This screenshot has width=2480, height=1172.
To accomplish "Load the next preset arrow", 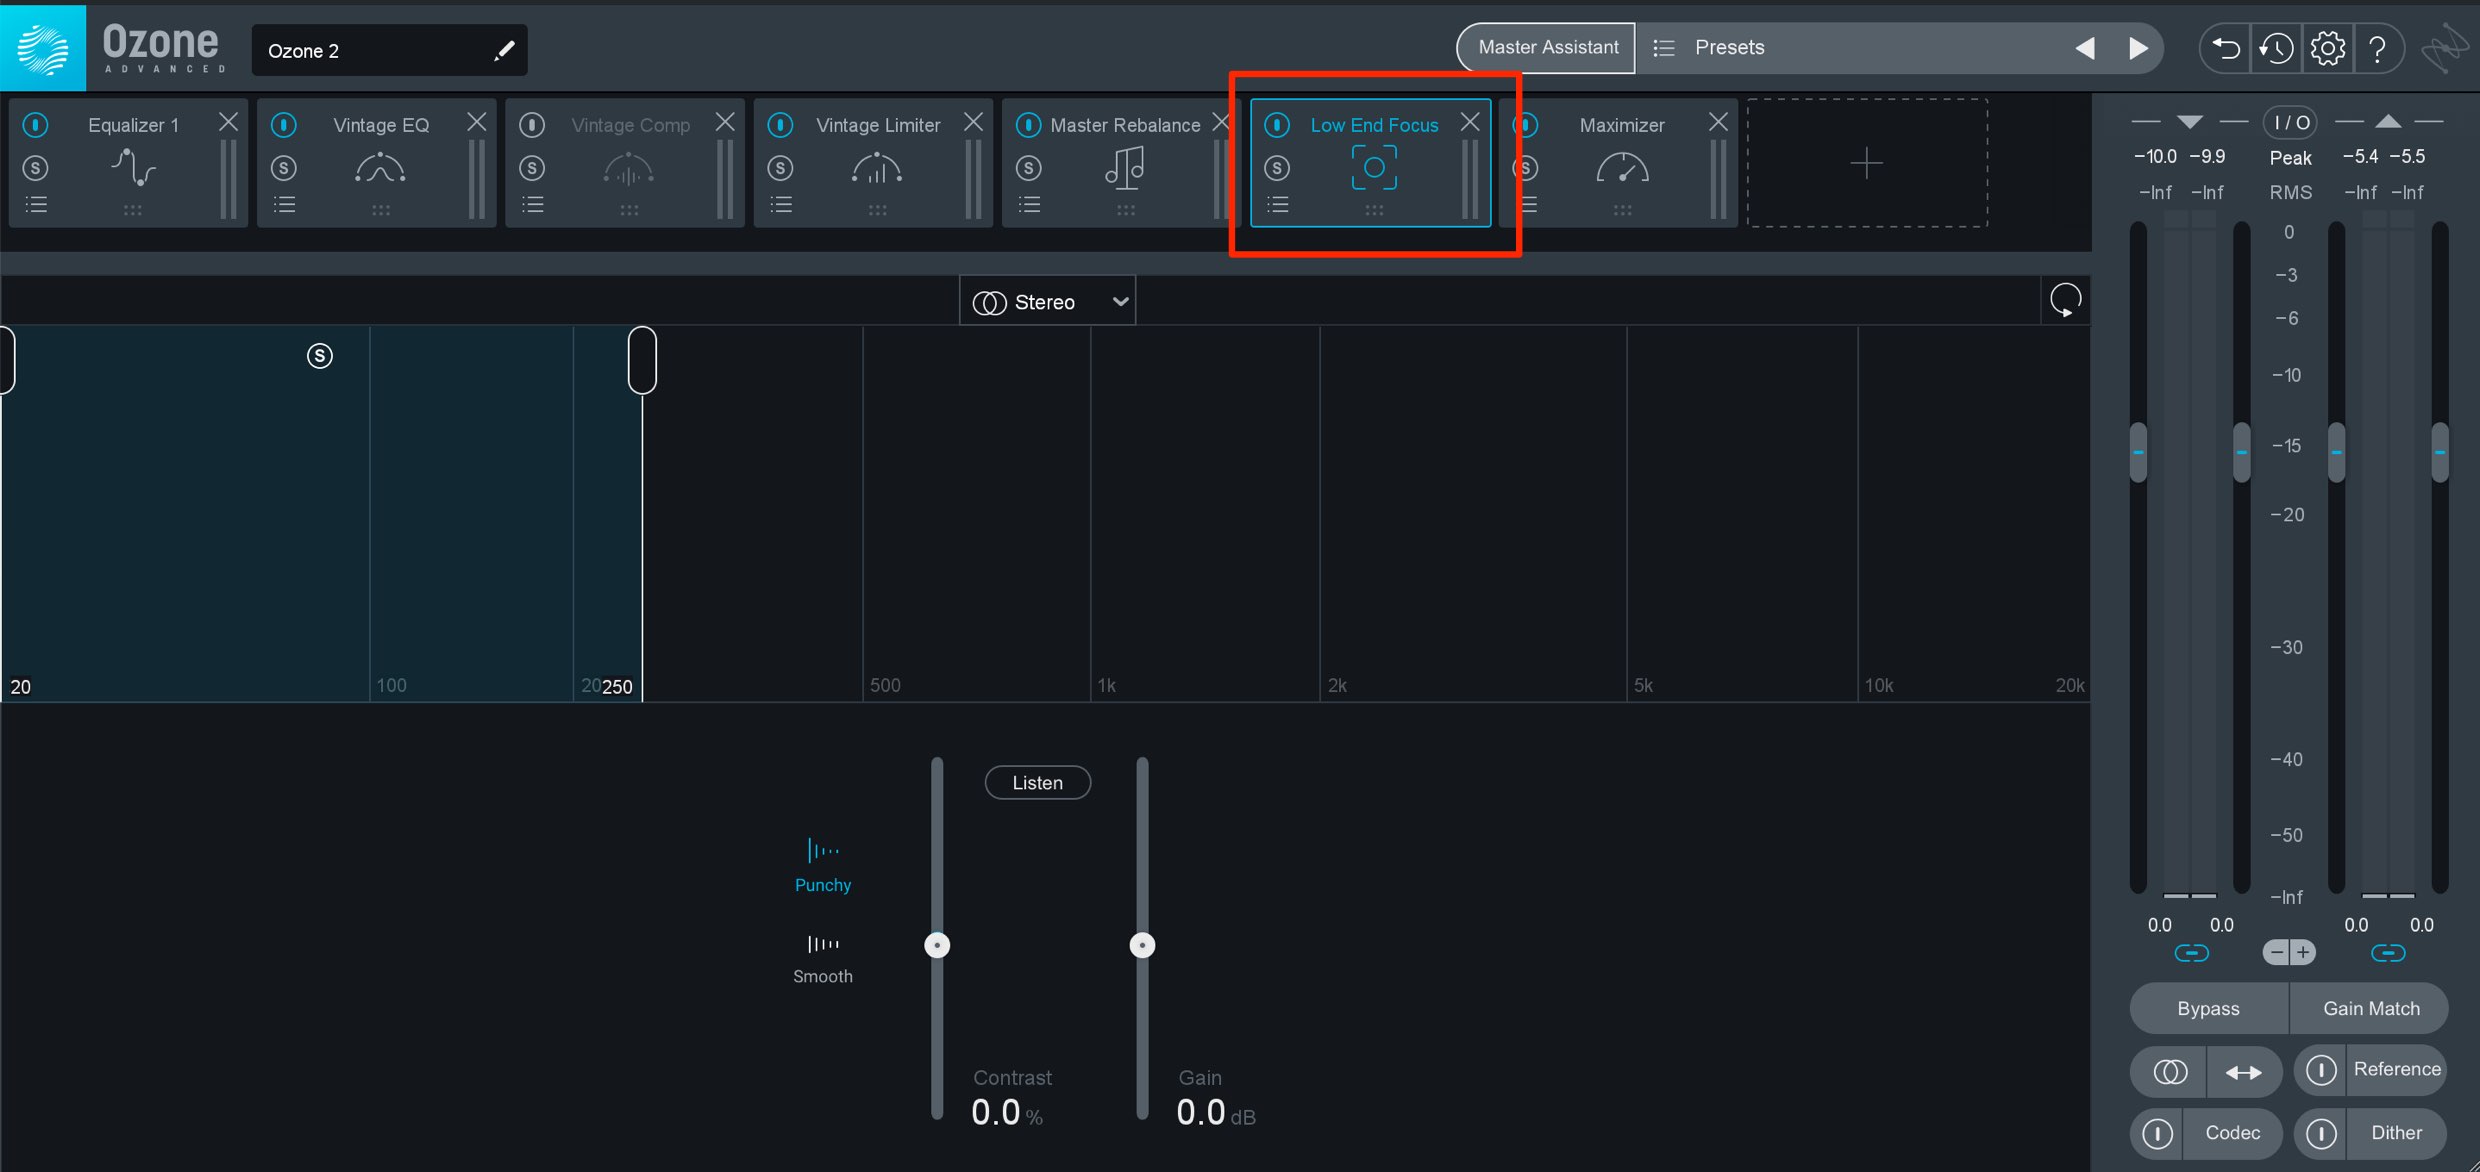I will click(x=2138, y=48).
